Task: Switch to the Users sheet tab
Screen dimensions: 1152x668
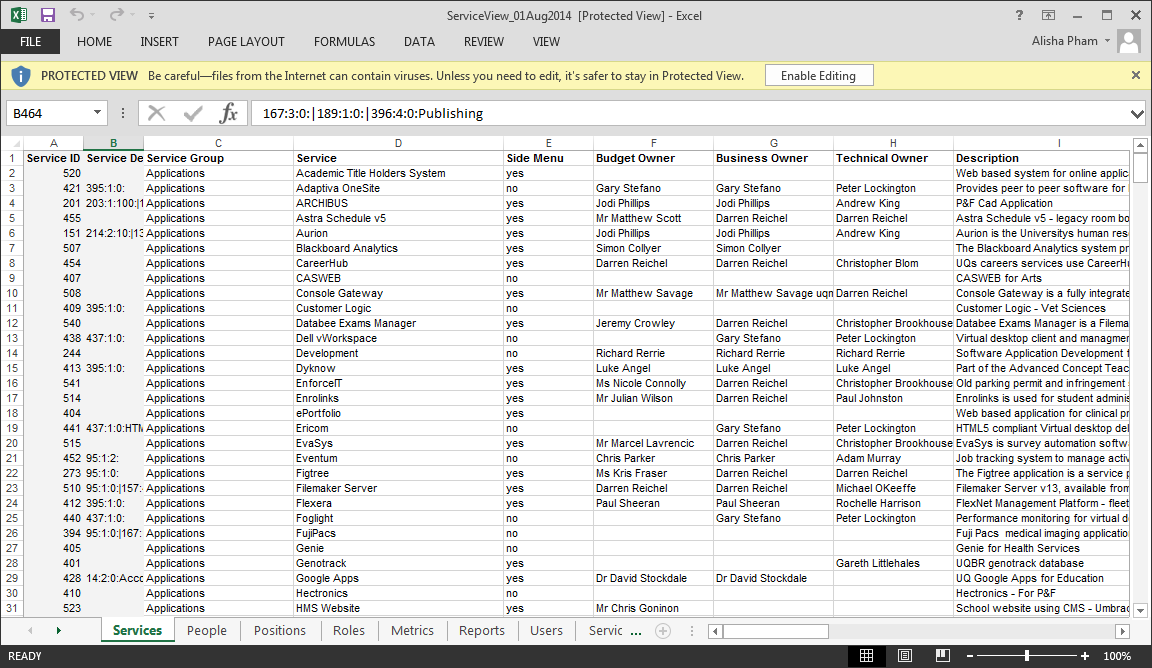Action: (547, 631)
